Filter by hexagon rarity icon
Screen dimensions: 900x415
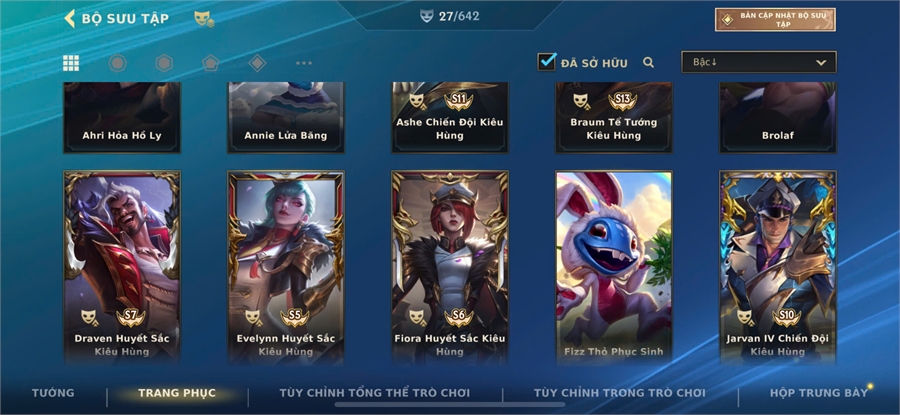click(x=164, y=63)
